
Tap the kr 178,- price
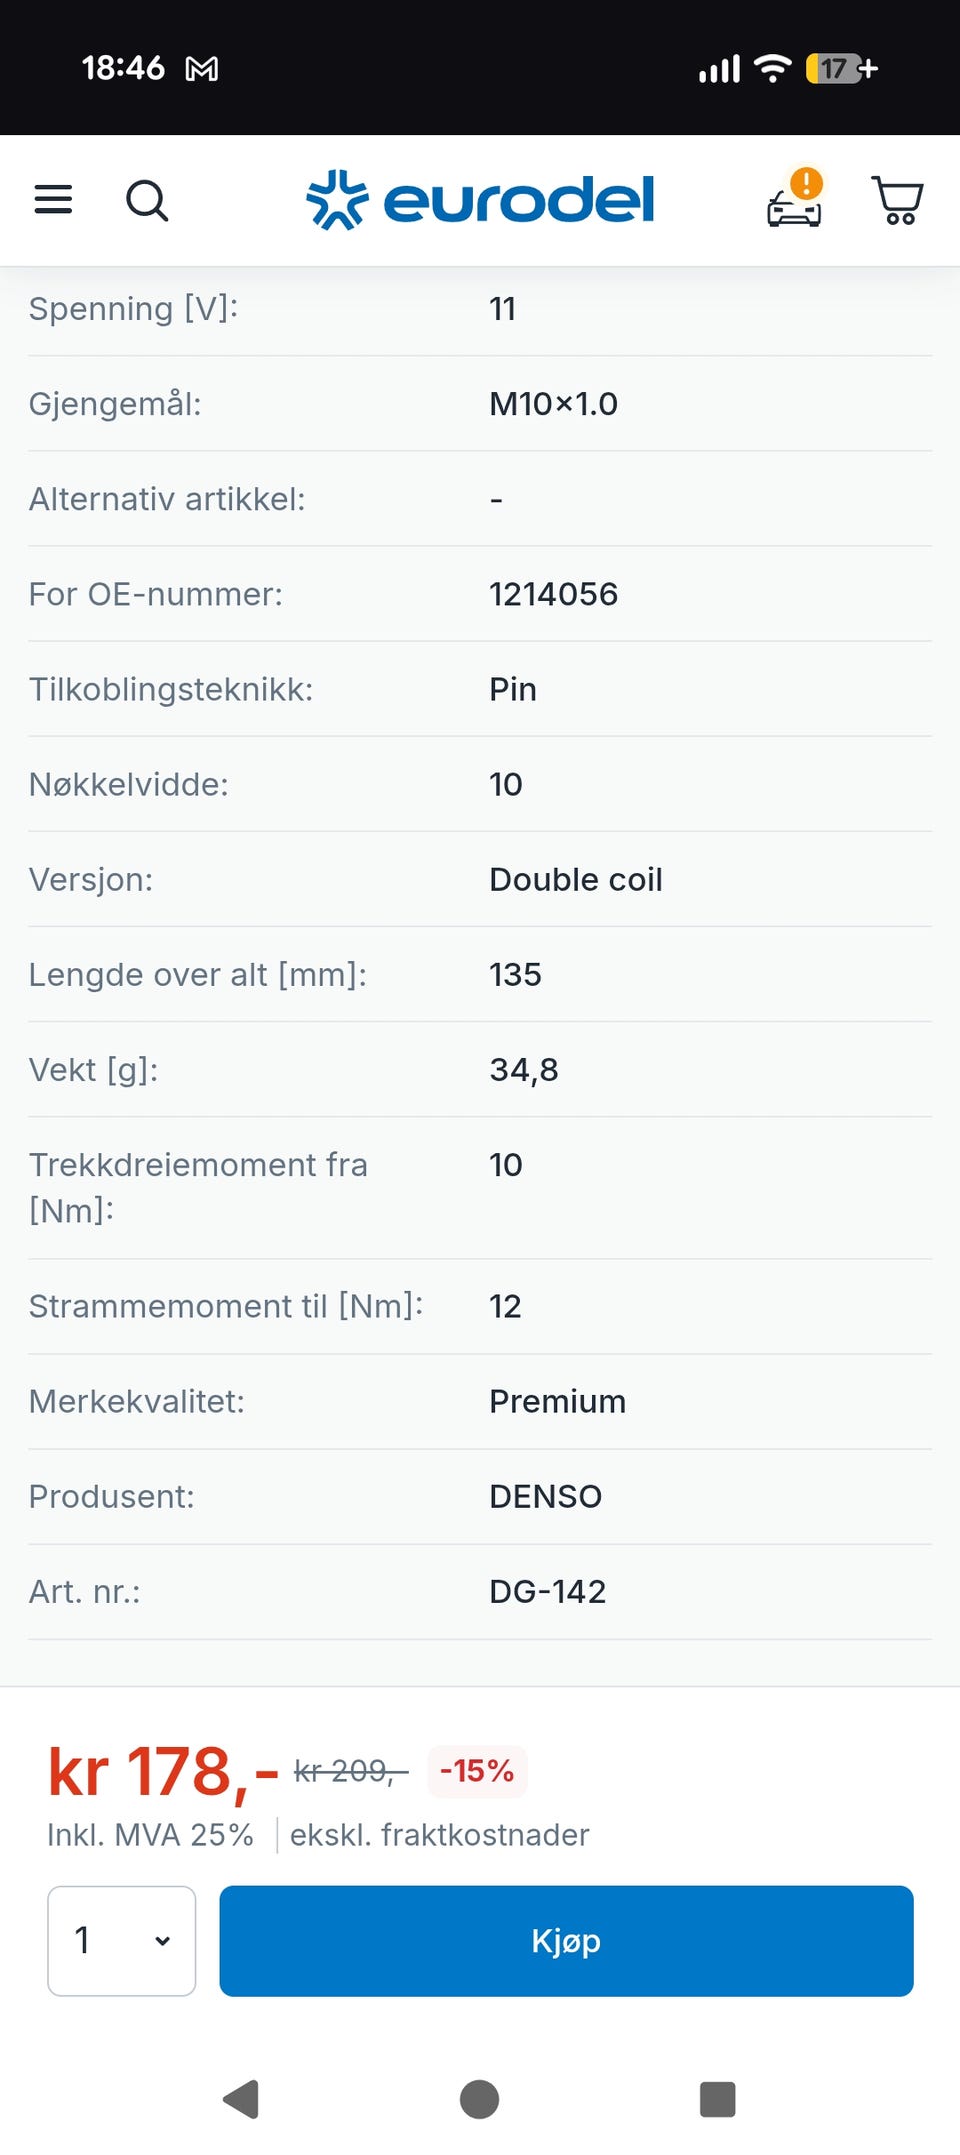(x=162, y=1773)
